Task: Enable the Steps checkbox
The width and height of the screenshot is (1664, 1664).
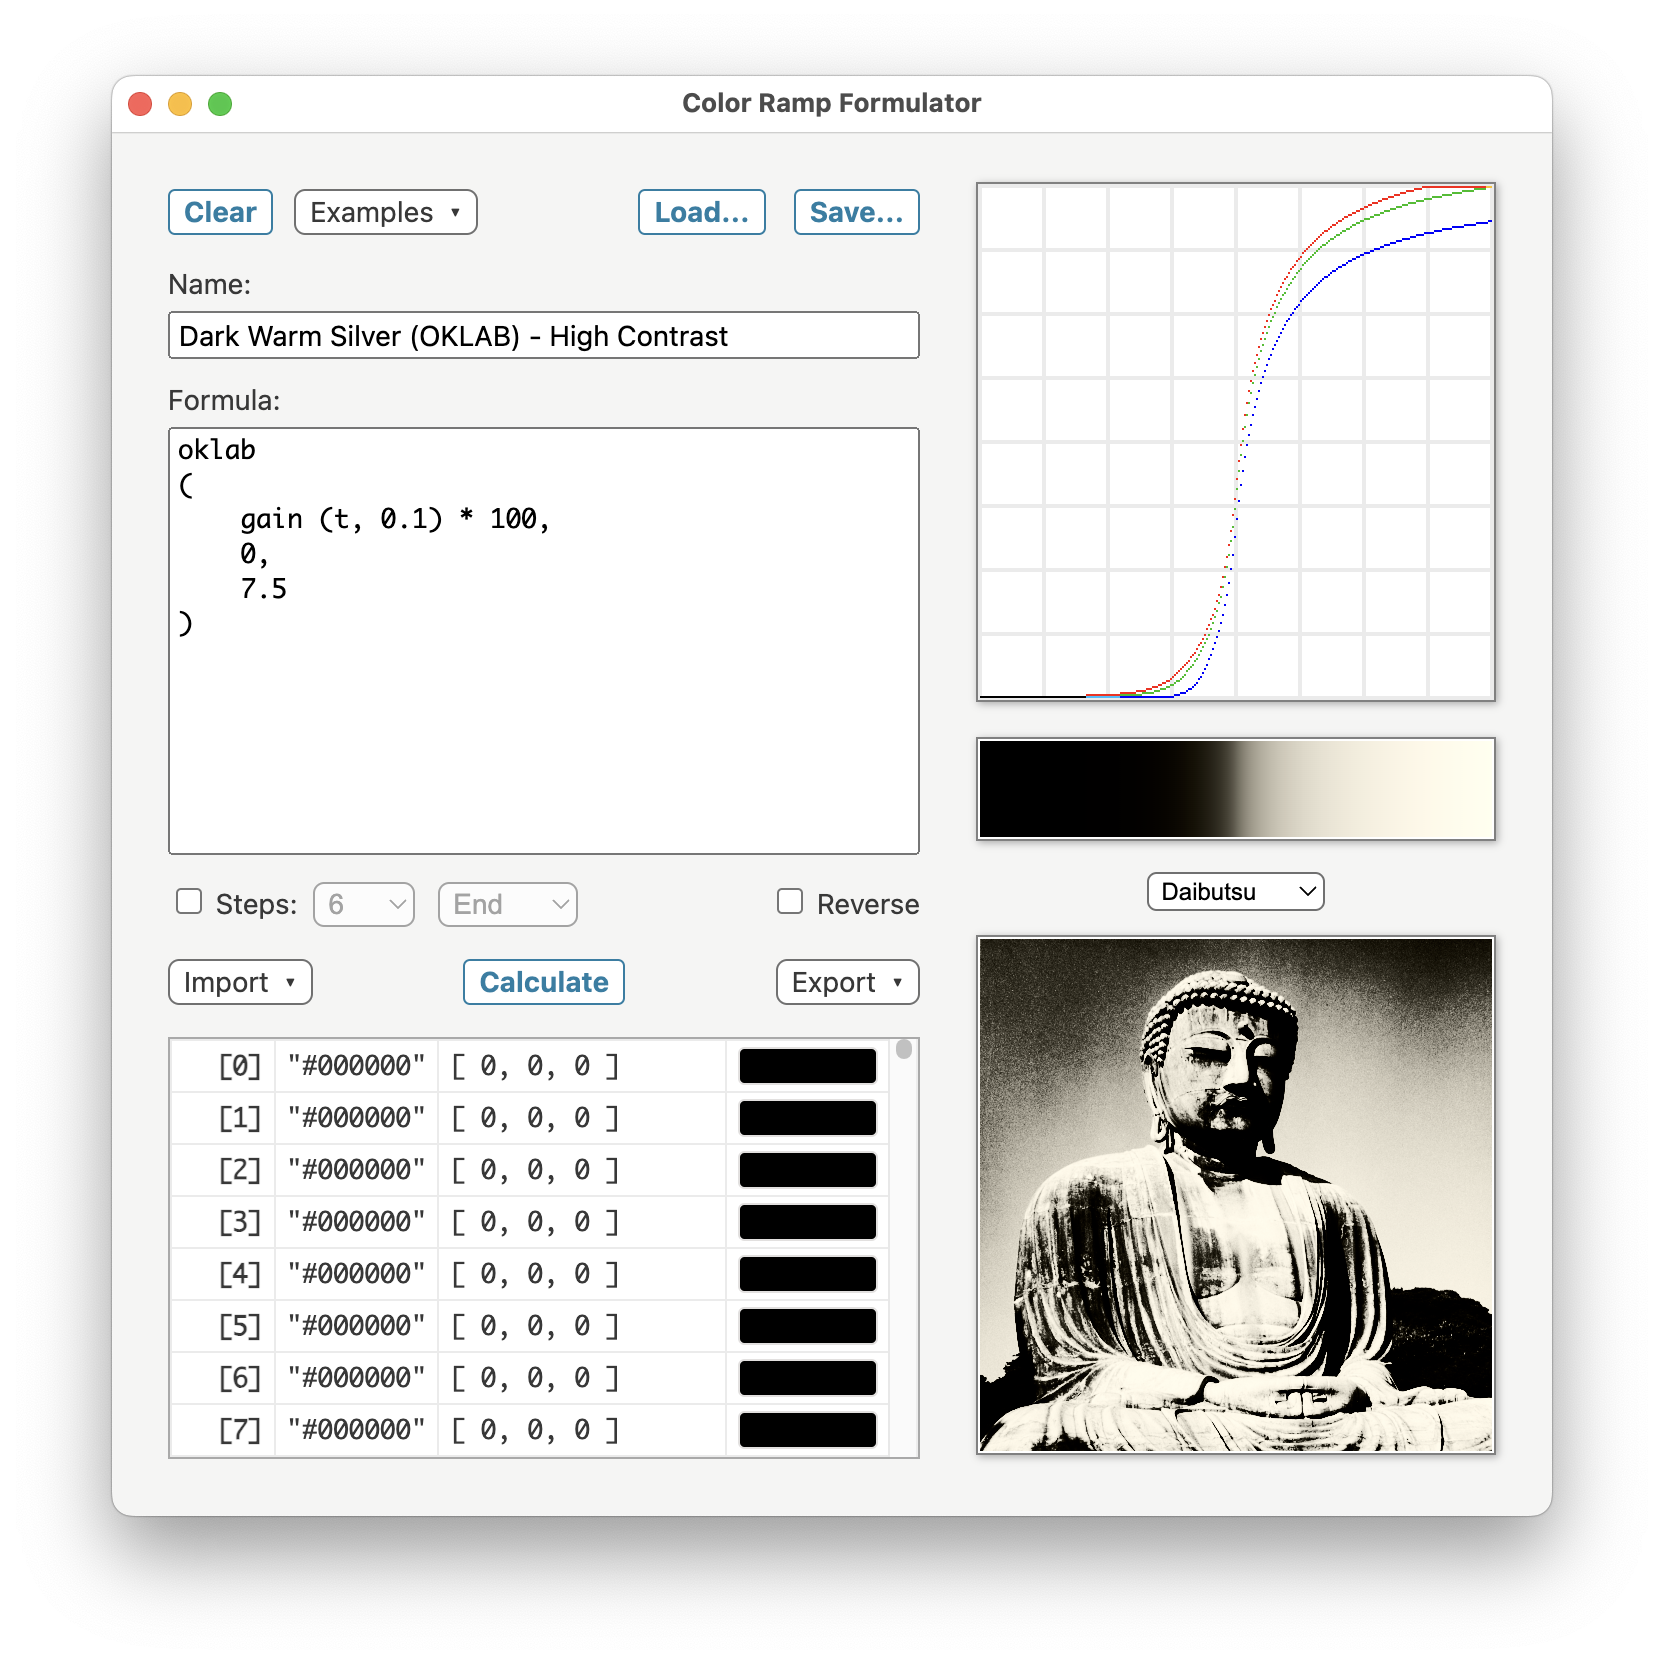Action: (189, 902)
